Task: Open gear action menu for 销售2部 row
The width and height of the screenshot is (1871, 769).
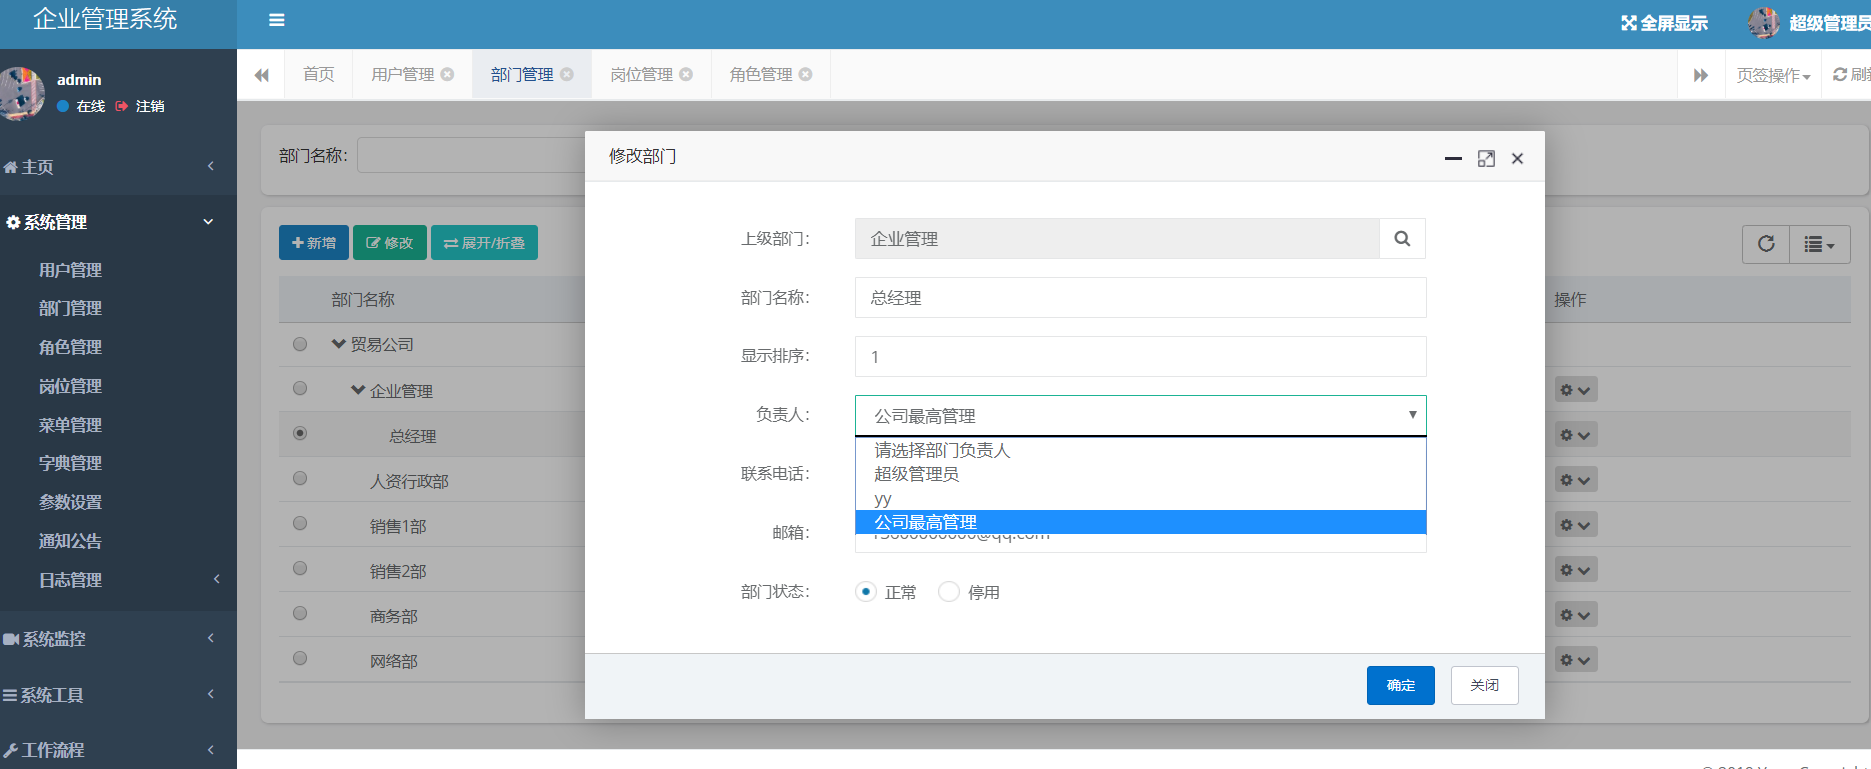Action: (x=1576, y=570)
